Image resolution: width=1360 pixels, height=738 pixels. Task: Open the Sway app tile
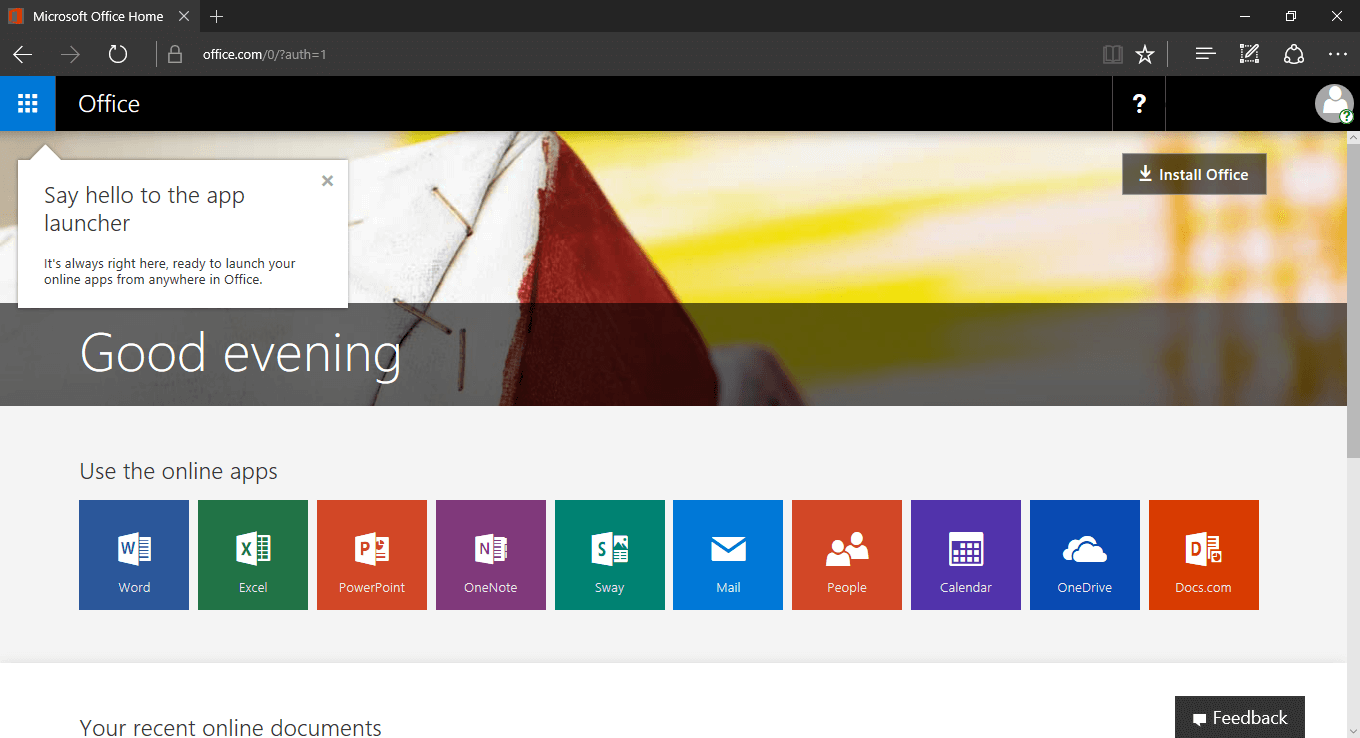610,555
